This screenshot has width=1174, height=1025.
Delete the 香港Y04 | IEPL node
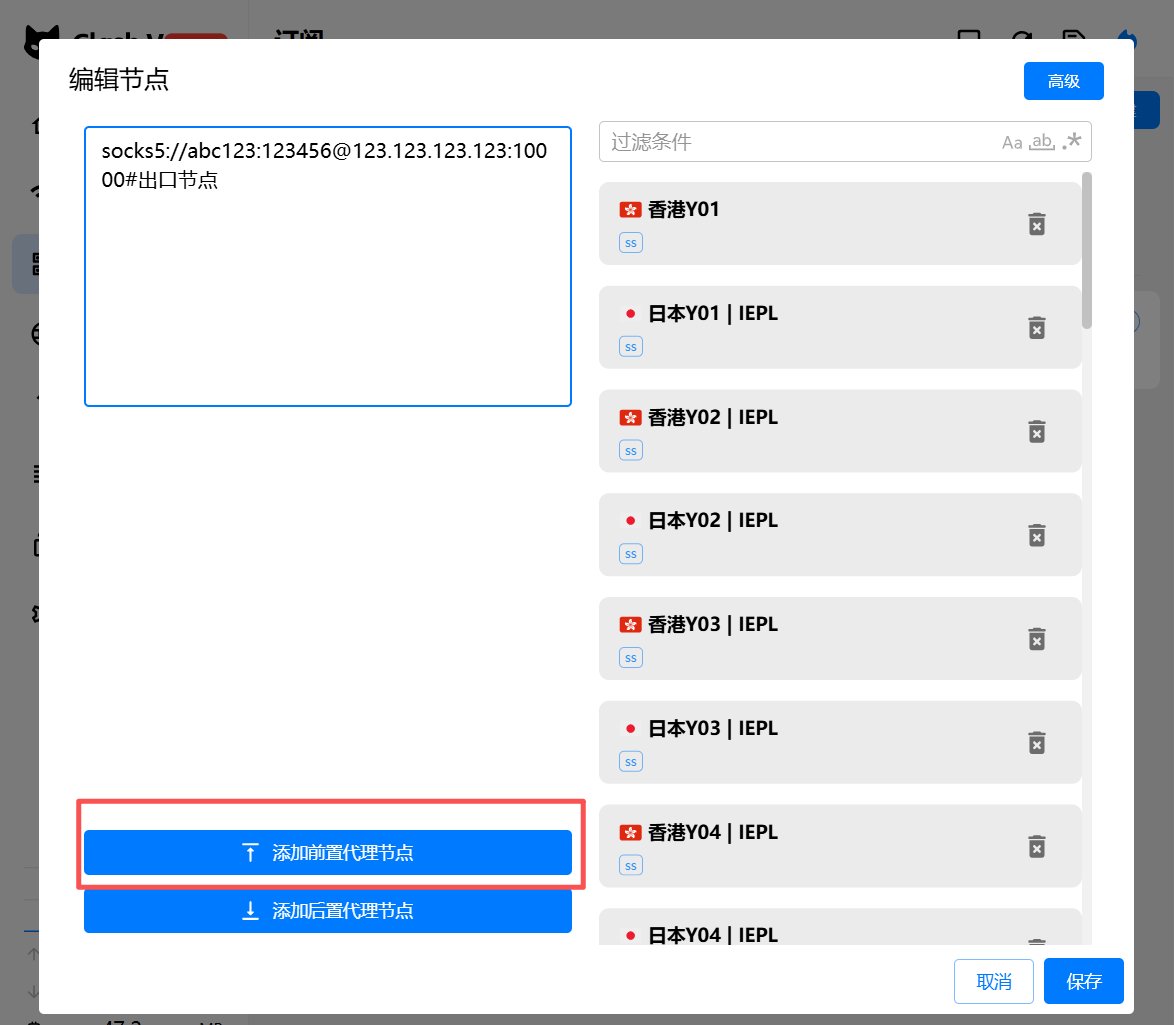click(1036, 848)
